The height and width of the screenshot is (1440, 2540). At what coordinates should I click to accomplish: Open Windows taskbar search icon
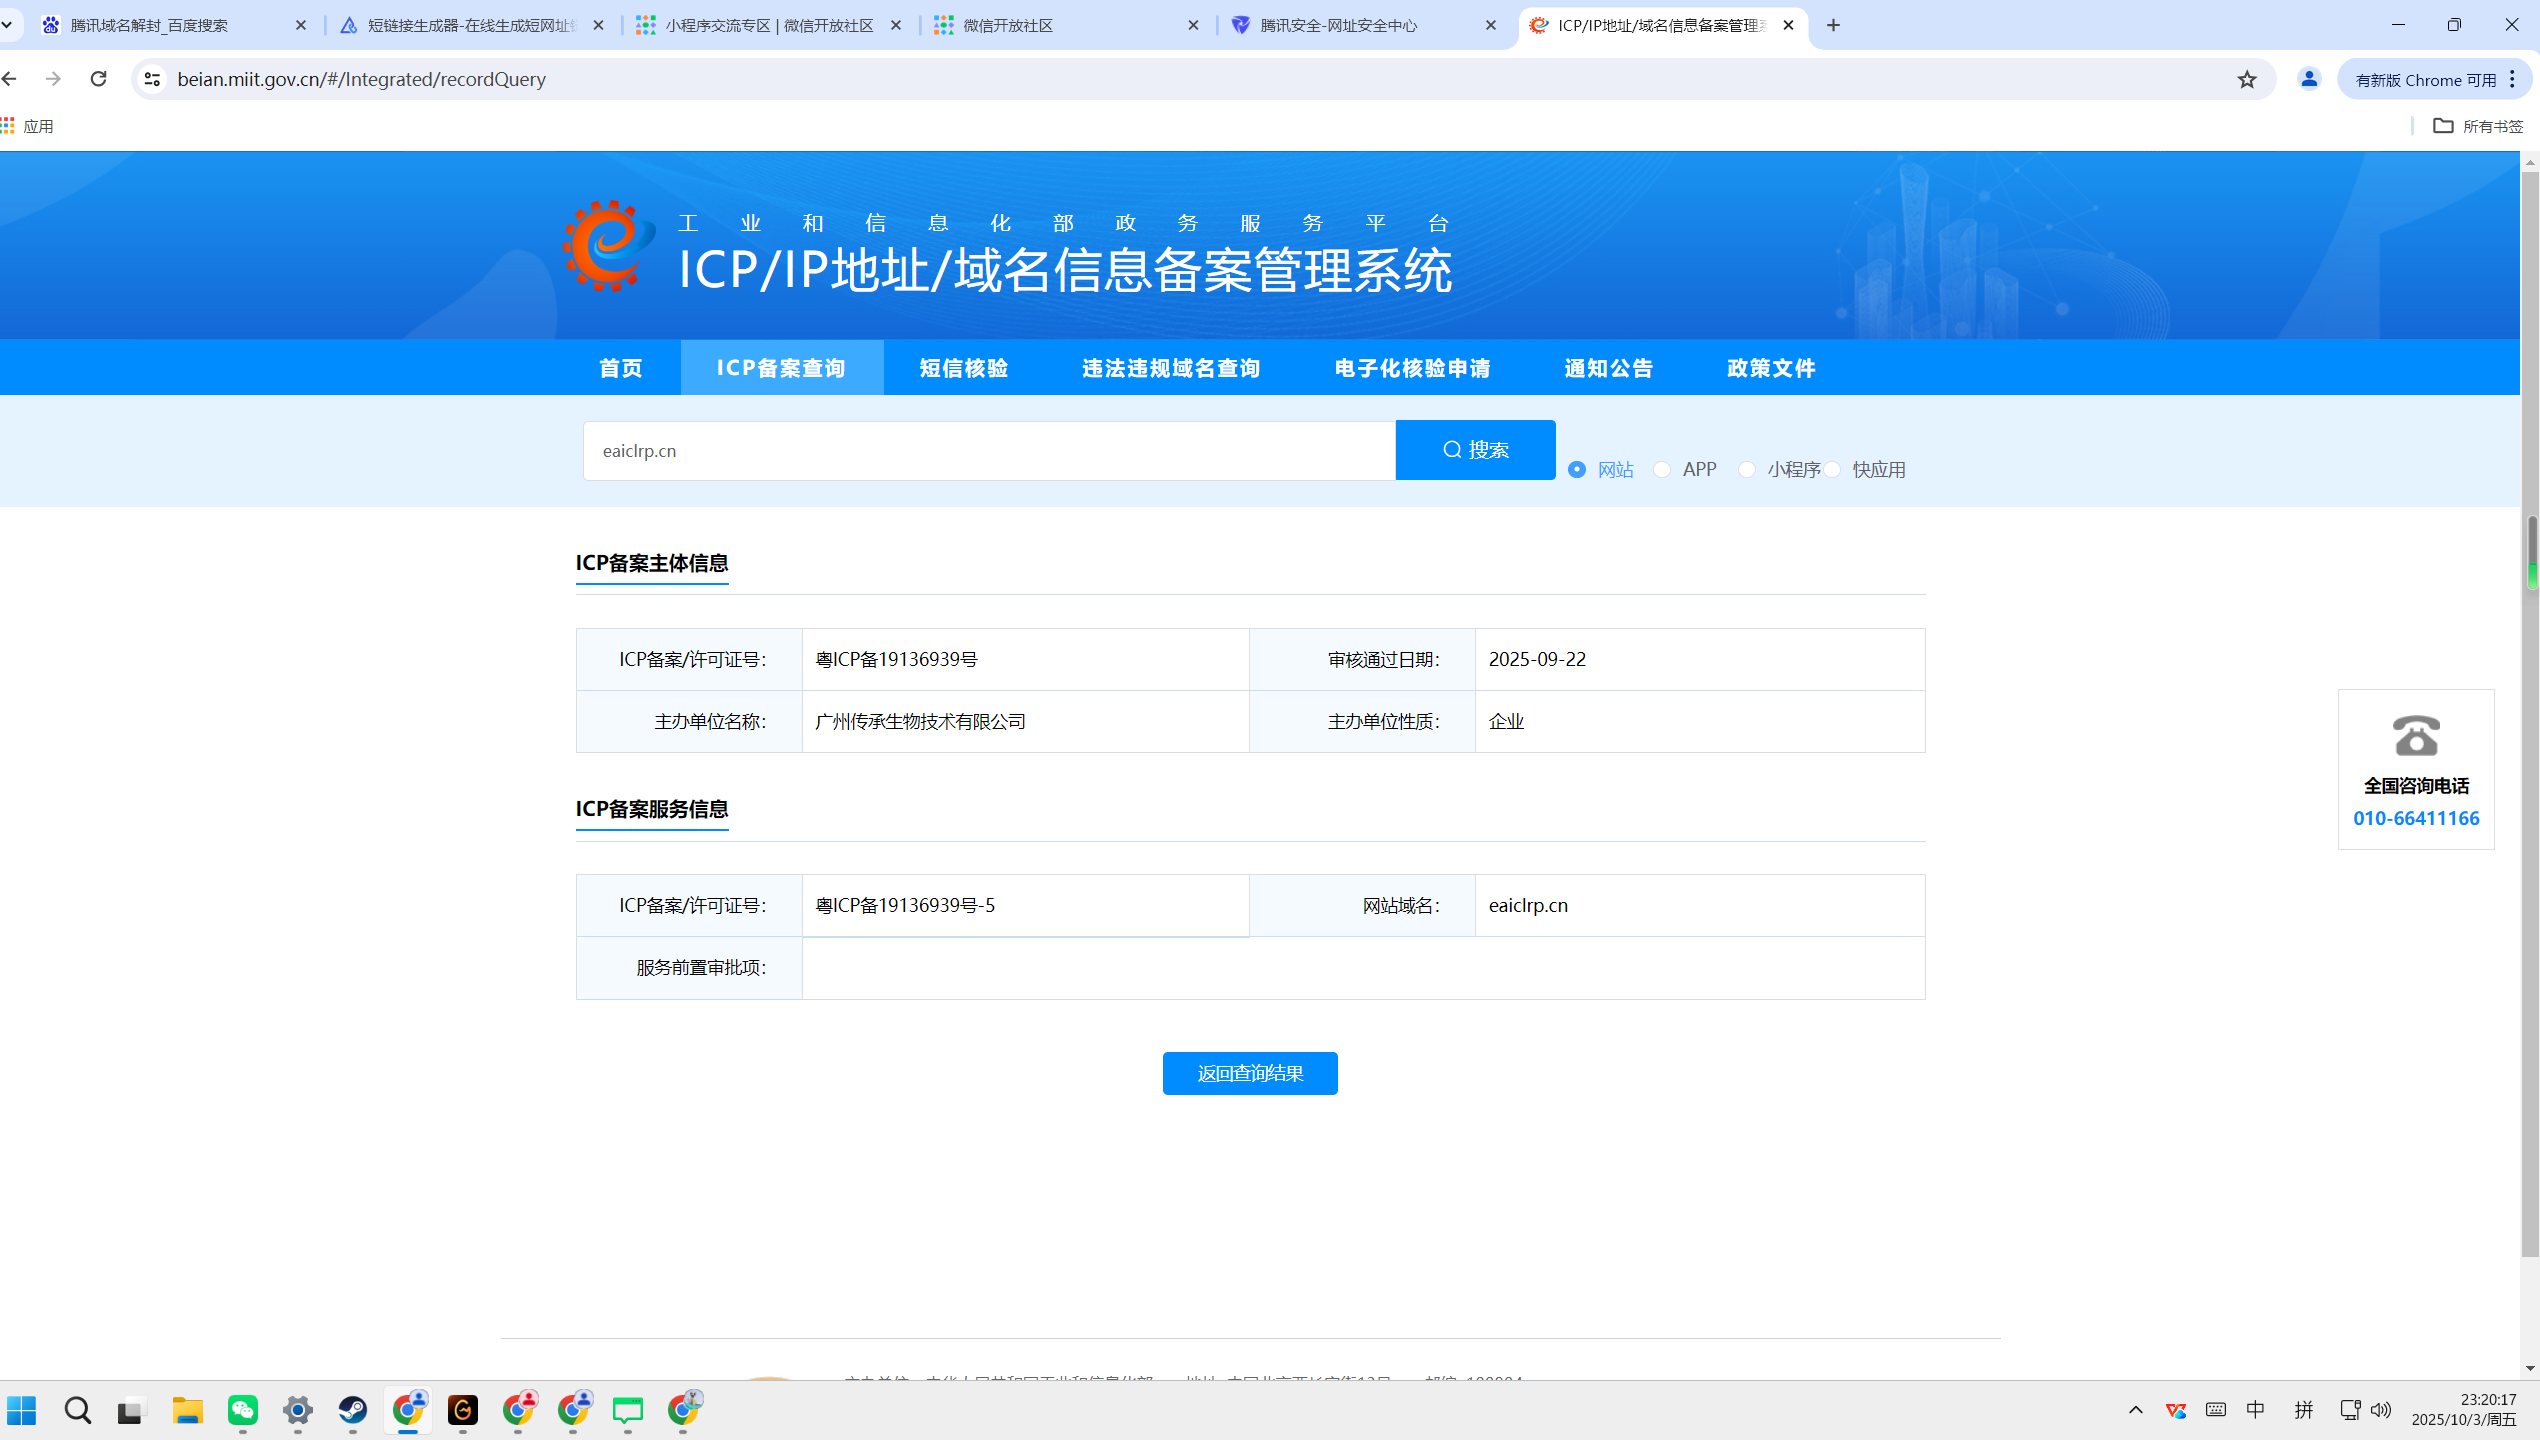tap(77, 1410)
